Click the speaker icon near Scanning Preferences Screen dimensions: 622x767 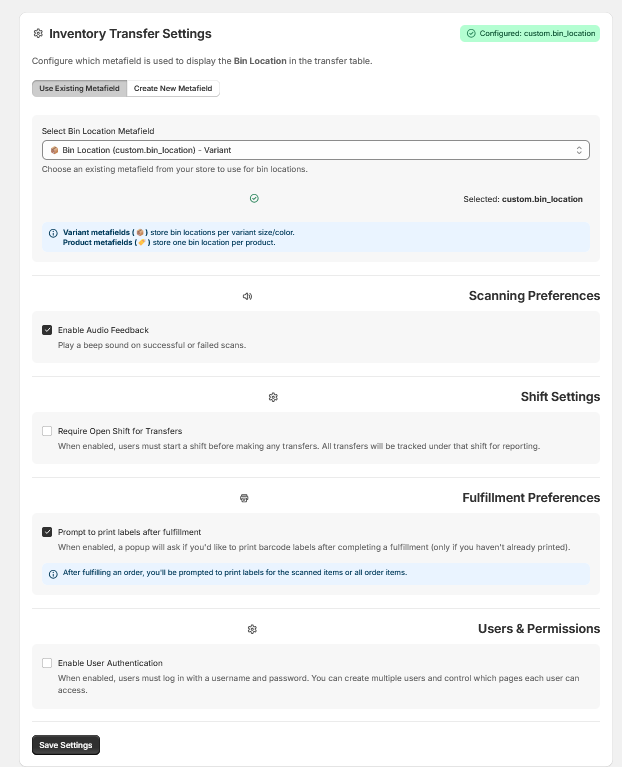tap(247, 296)
